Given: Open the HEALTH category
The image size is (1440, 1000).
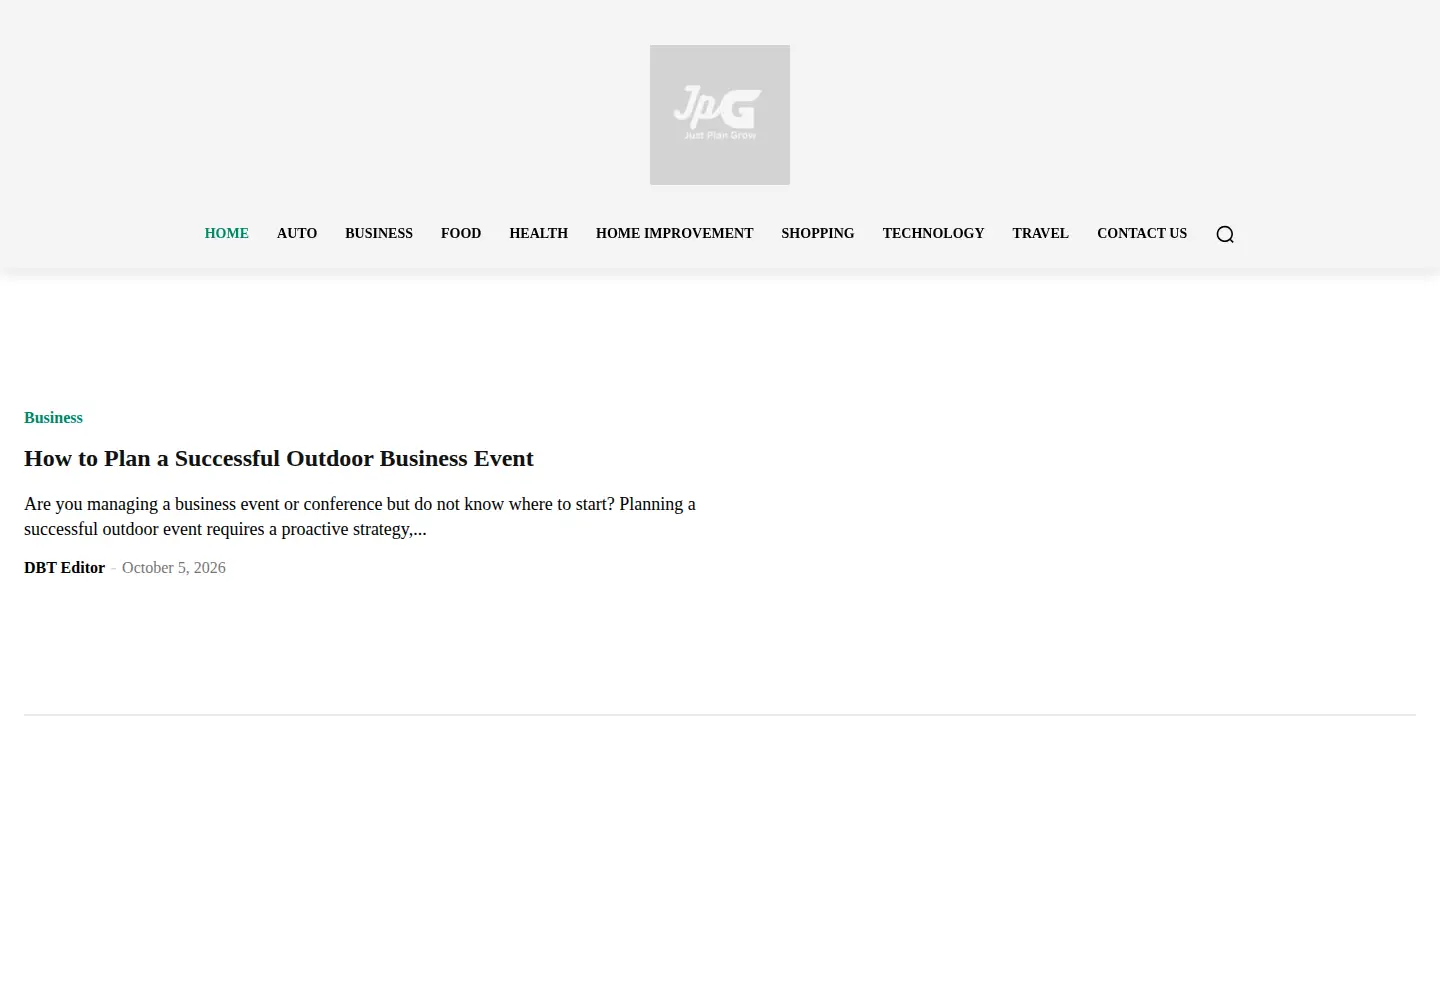Looking at the screenshot, I should pyautogui.click(x=539, y=233).
